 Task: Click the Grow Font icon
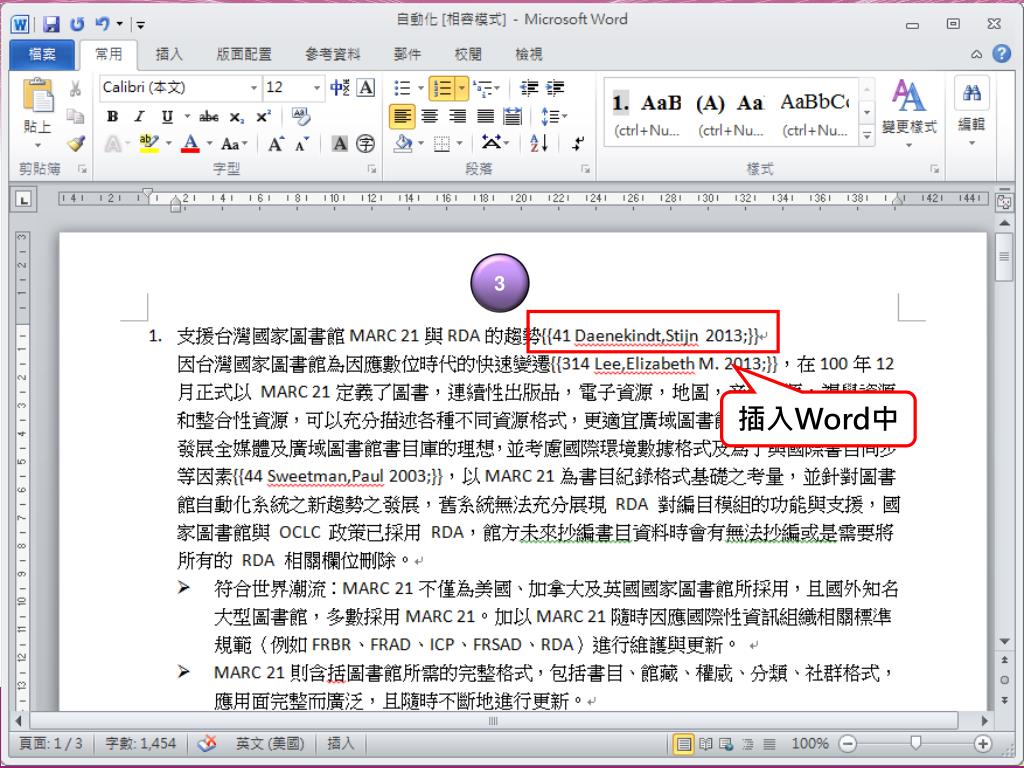[276, 144]
